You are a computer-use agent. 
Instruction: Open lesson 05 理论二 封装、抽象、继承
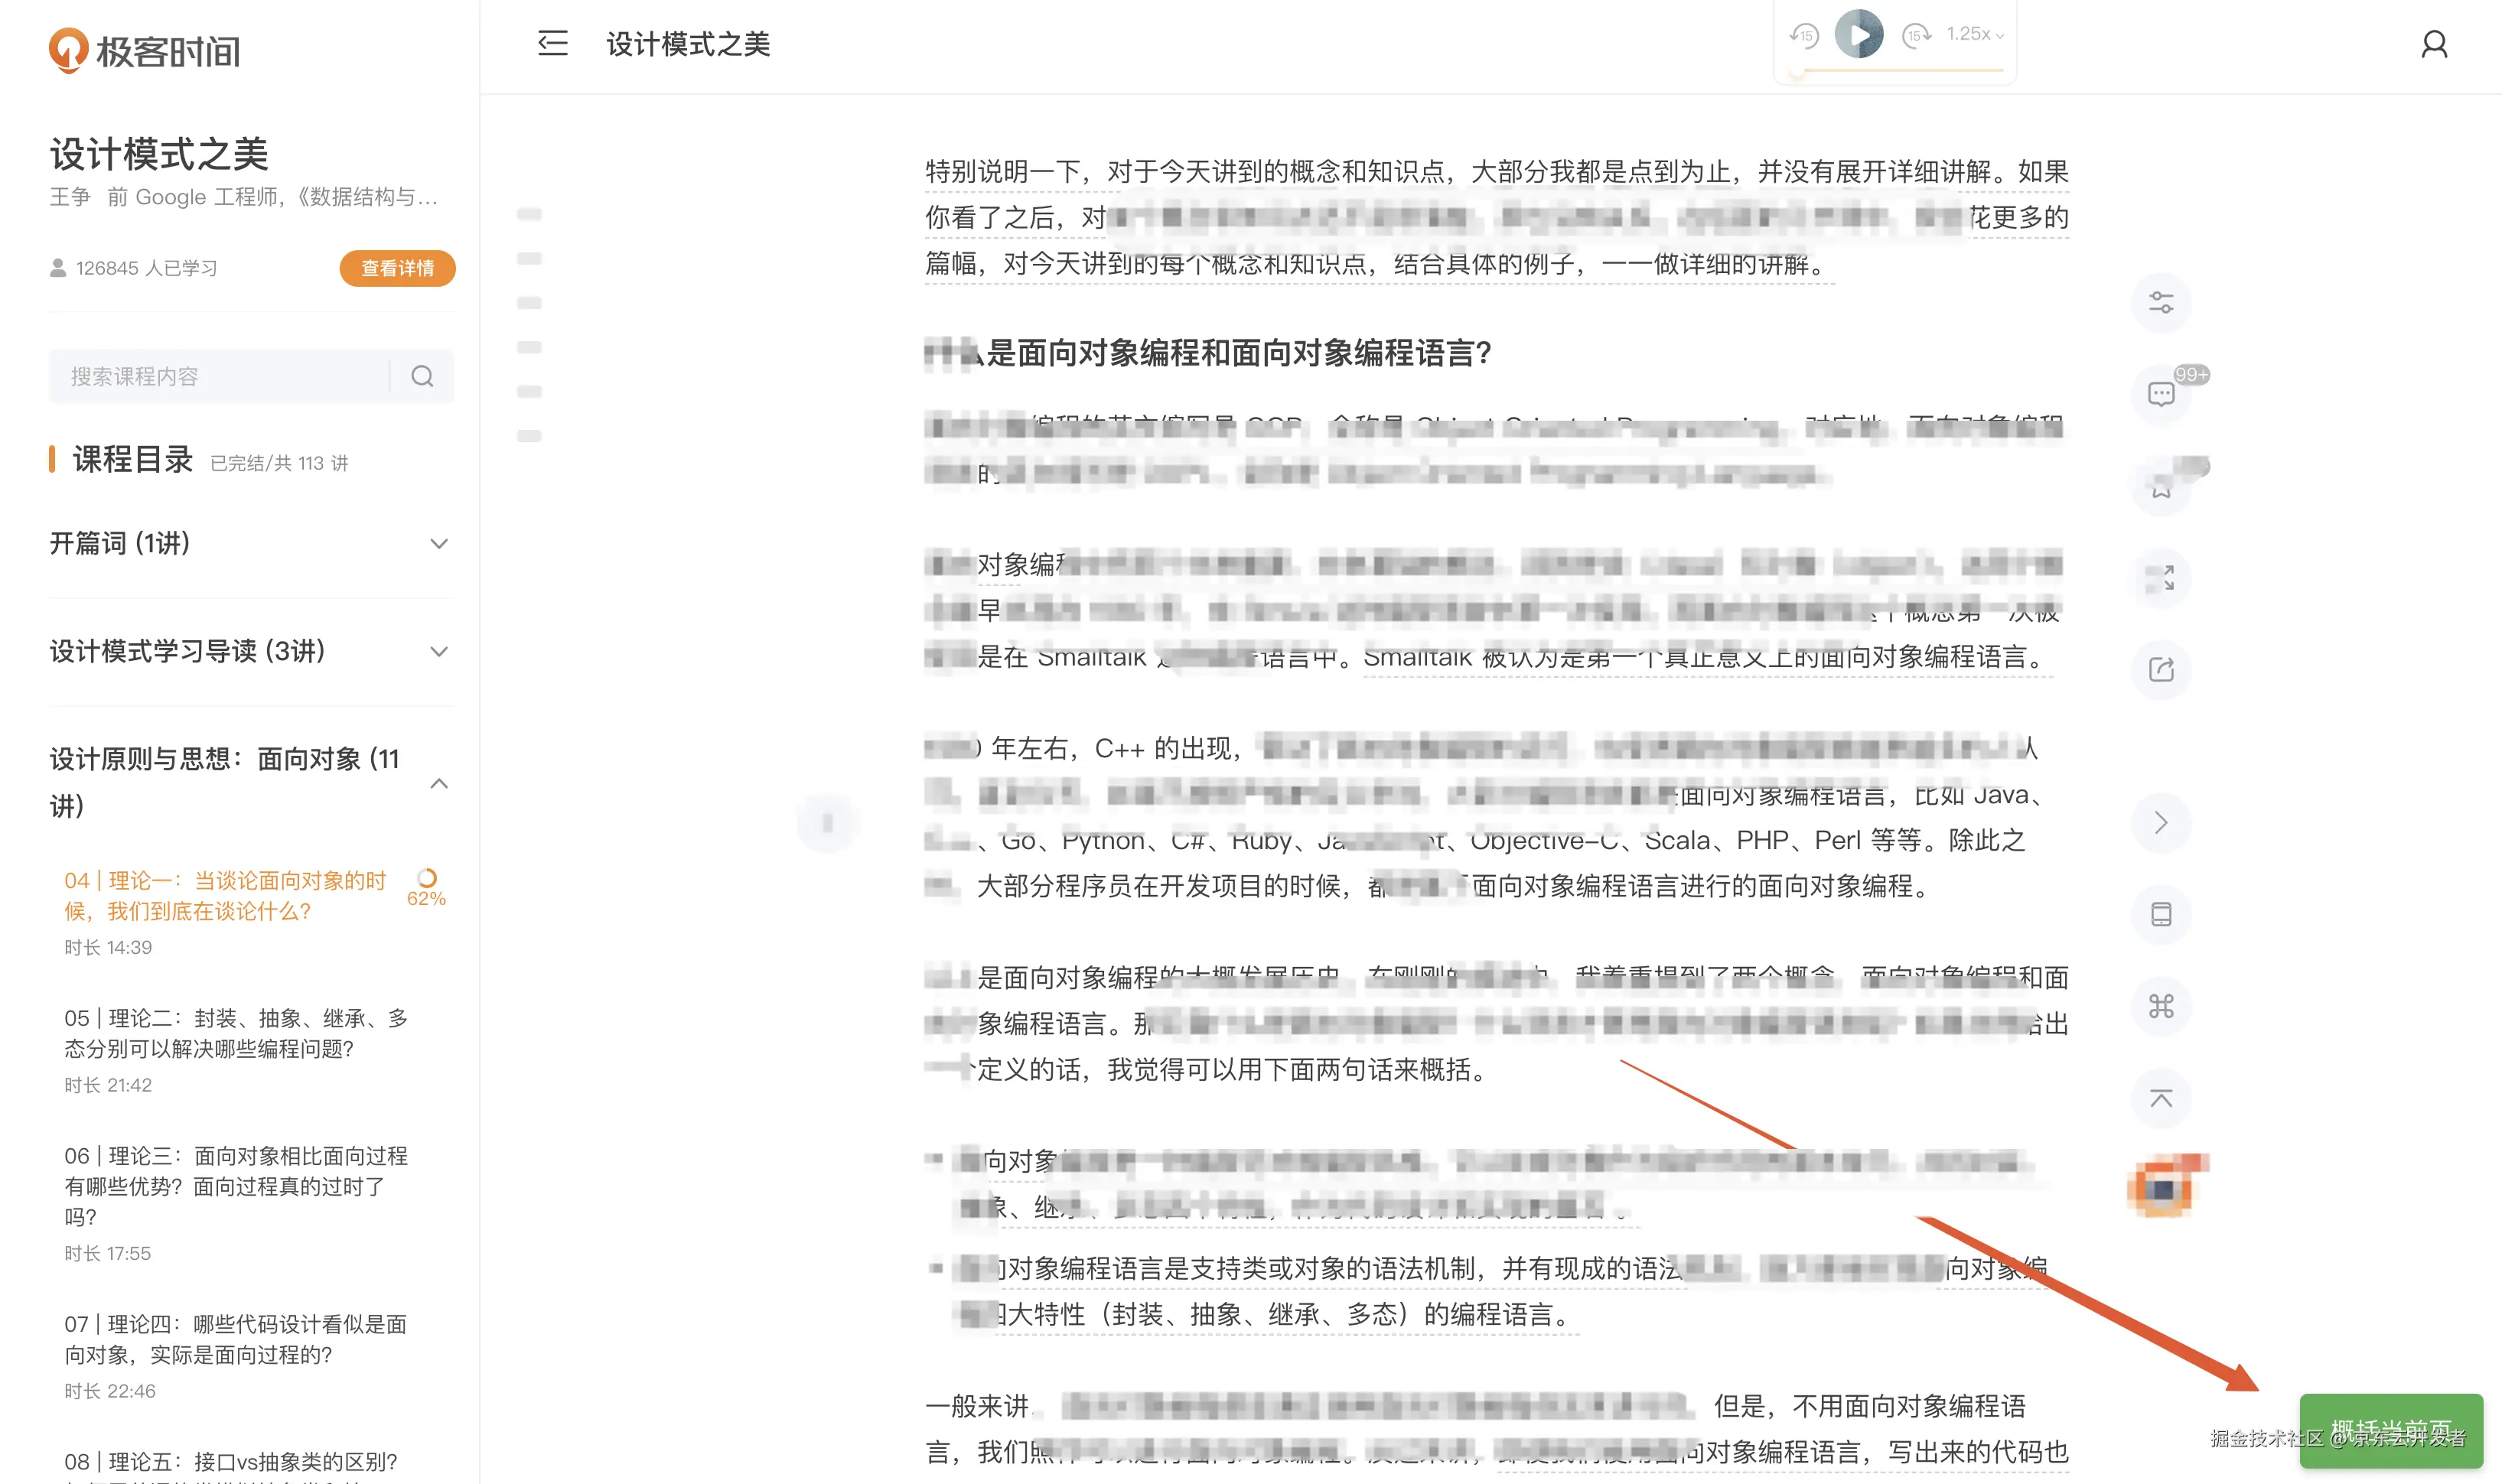236,1033
